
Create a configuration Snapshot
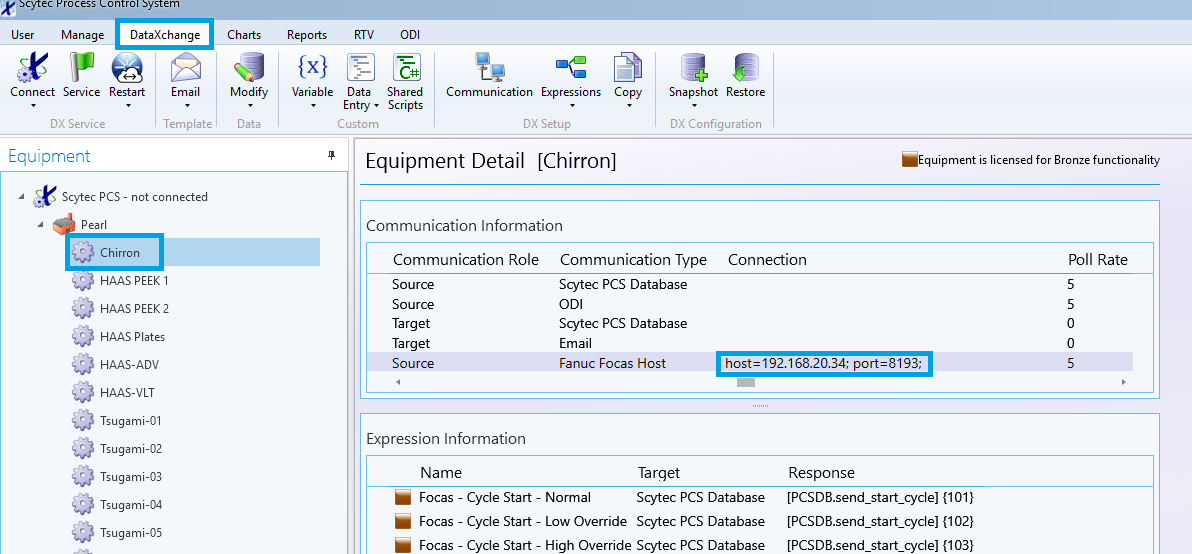tap(693, 68)
